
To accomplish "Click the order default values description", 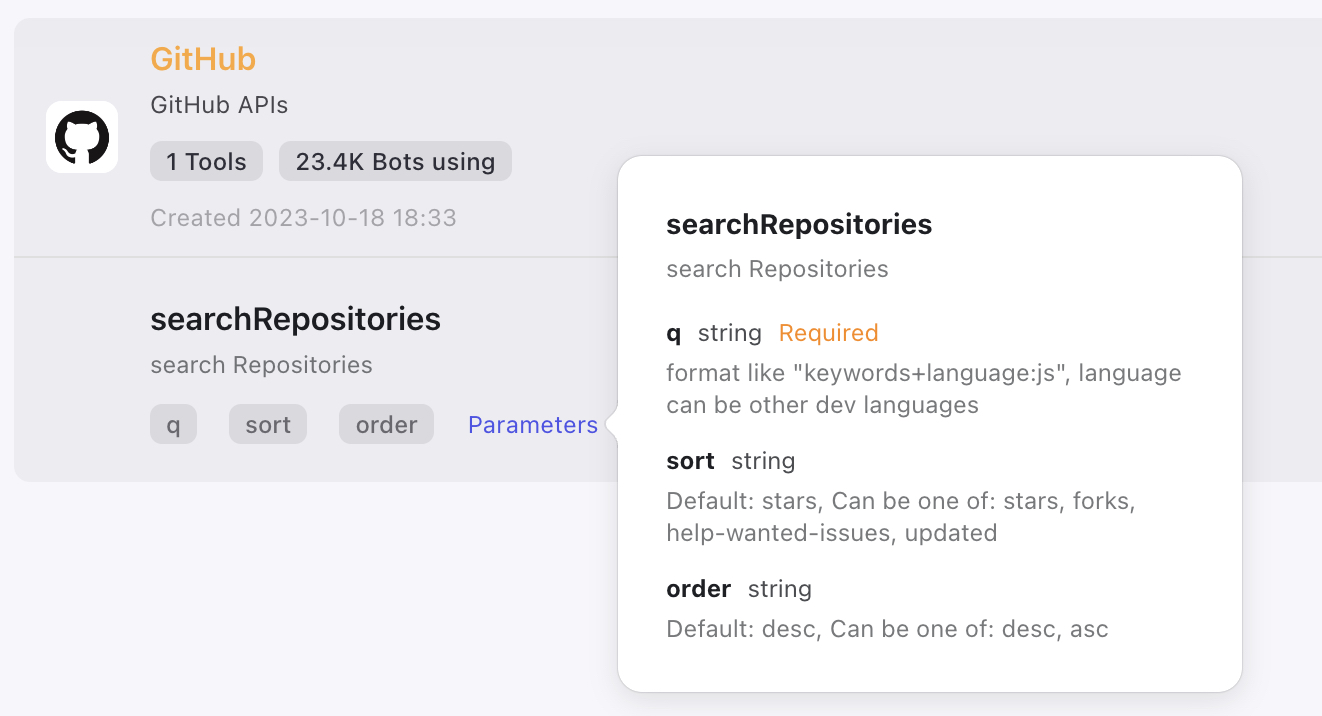I will tap(887, 629).
